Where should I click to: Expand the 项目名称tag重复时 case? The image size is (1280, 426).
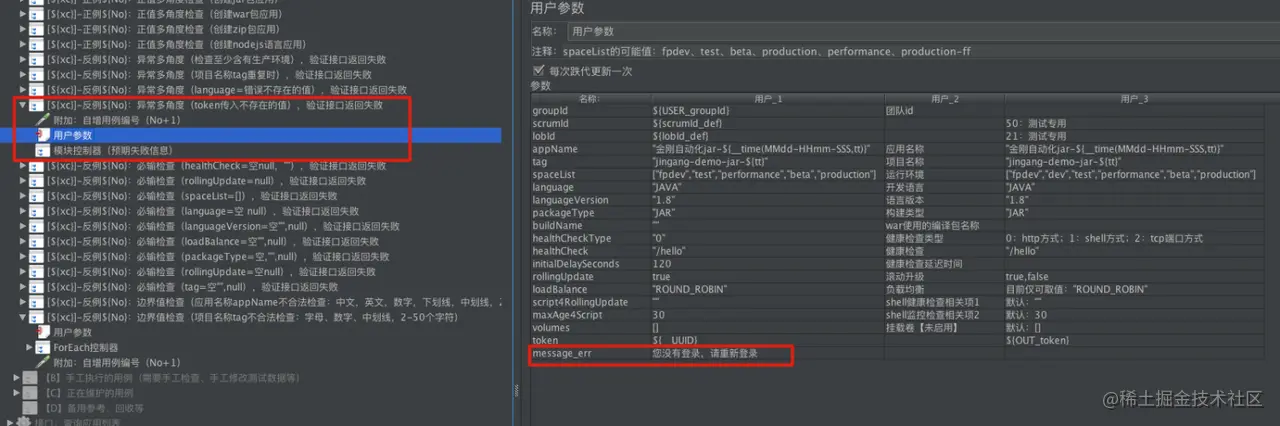23,75
